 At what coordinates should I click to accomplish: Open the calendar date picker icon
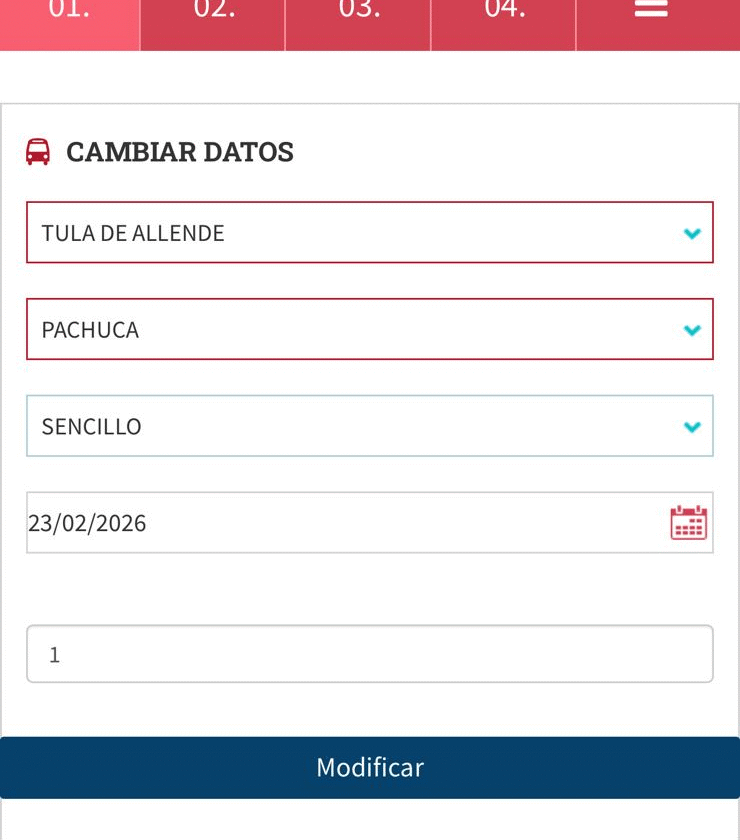point(688,523)
